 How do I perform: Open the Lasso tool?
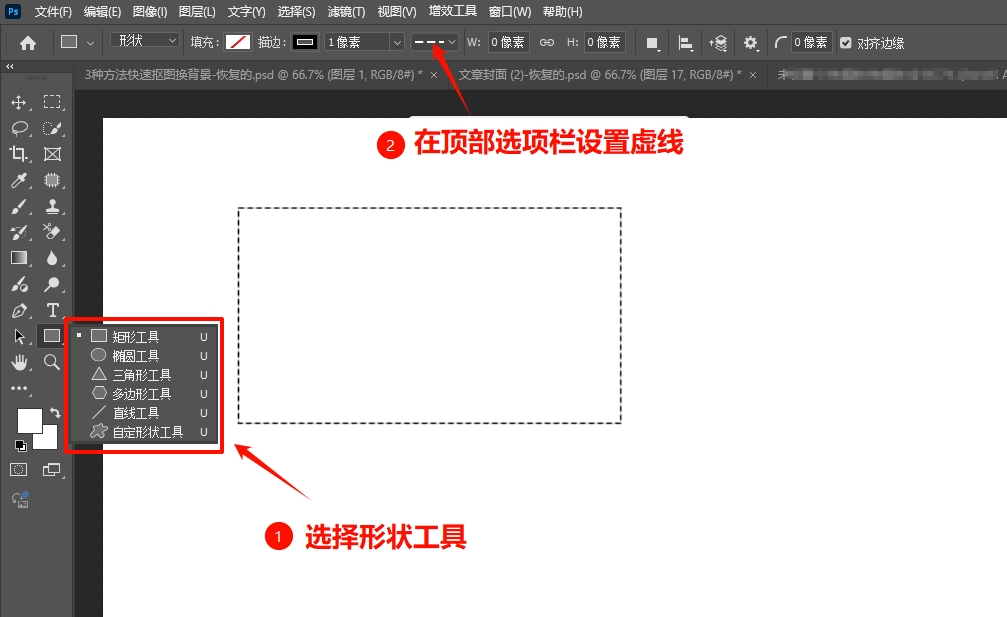[x=18, y=128]
